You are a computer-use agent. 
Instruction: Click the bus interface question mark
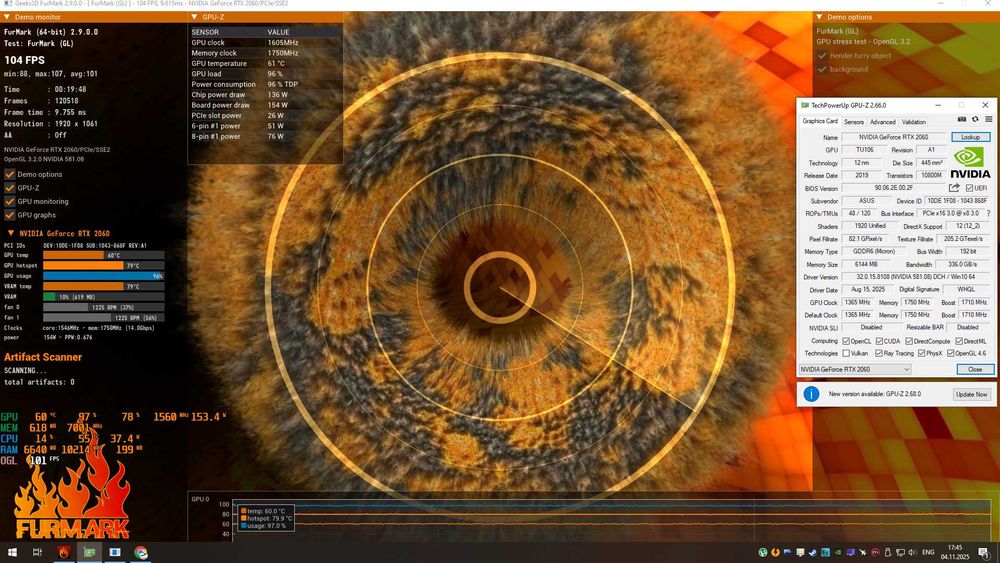[988, 214]
